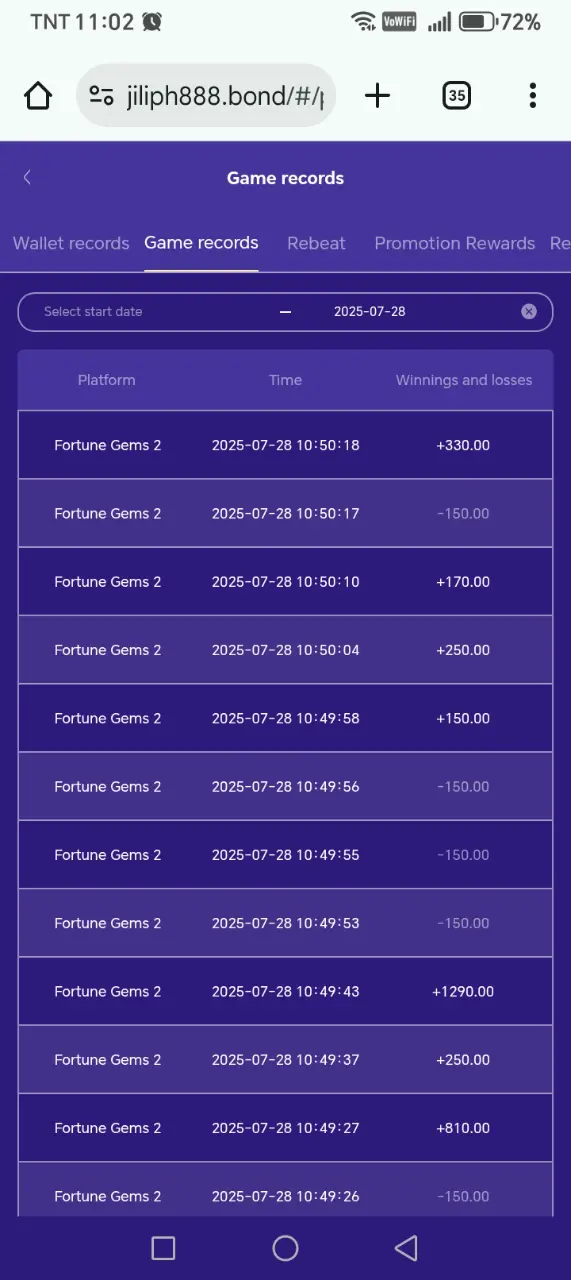Click the 2025-07-28 end date field

click(x=370, y=311)
